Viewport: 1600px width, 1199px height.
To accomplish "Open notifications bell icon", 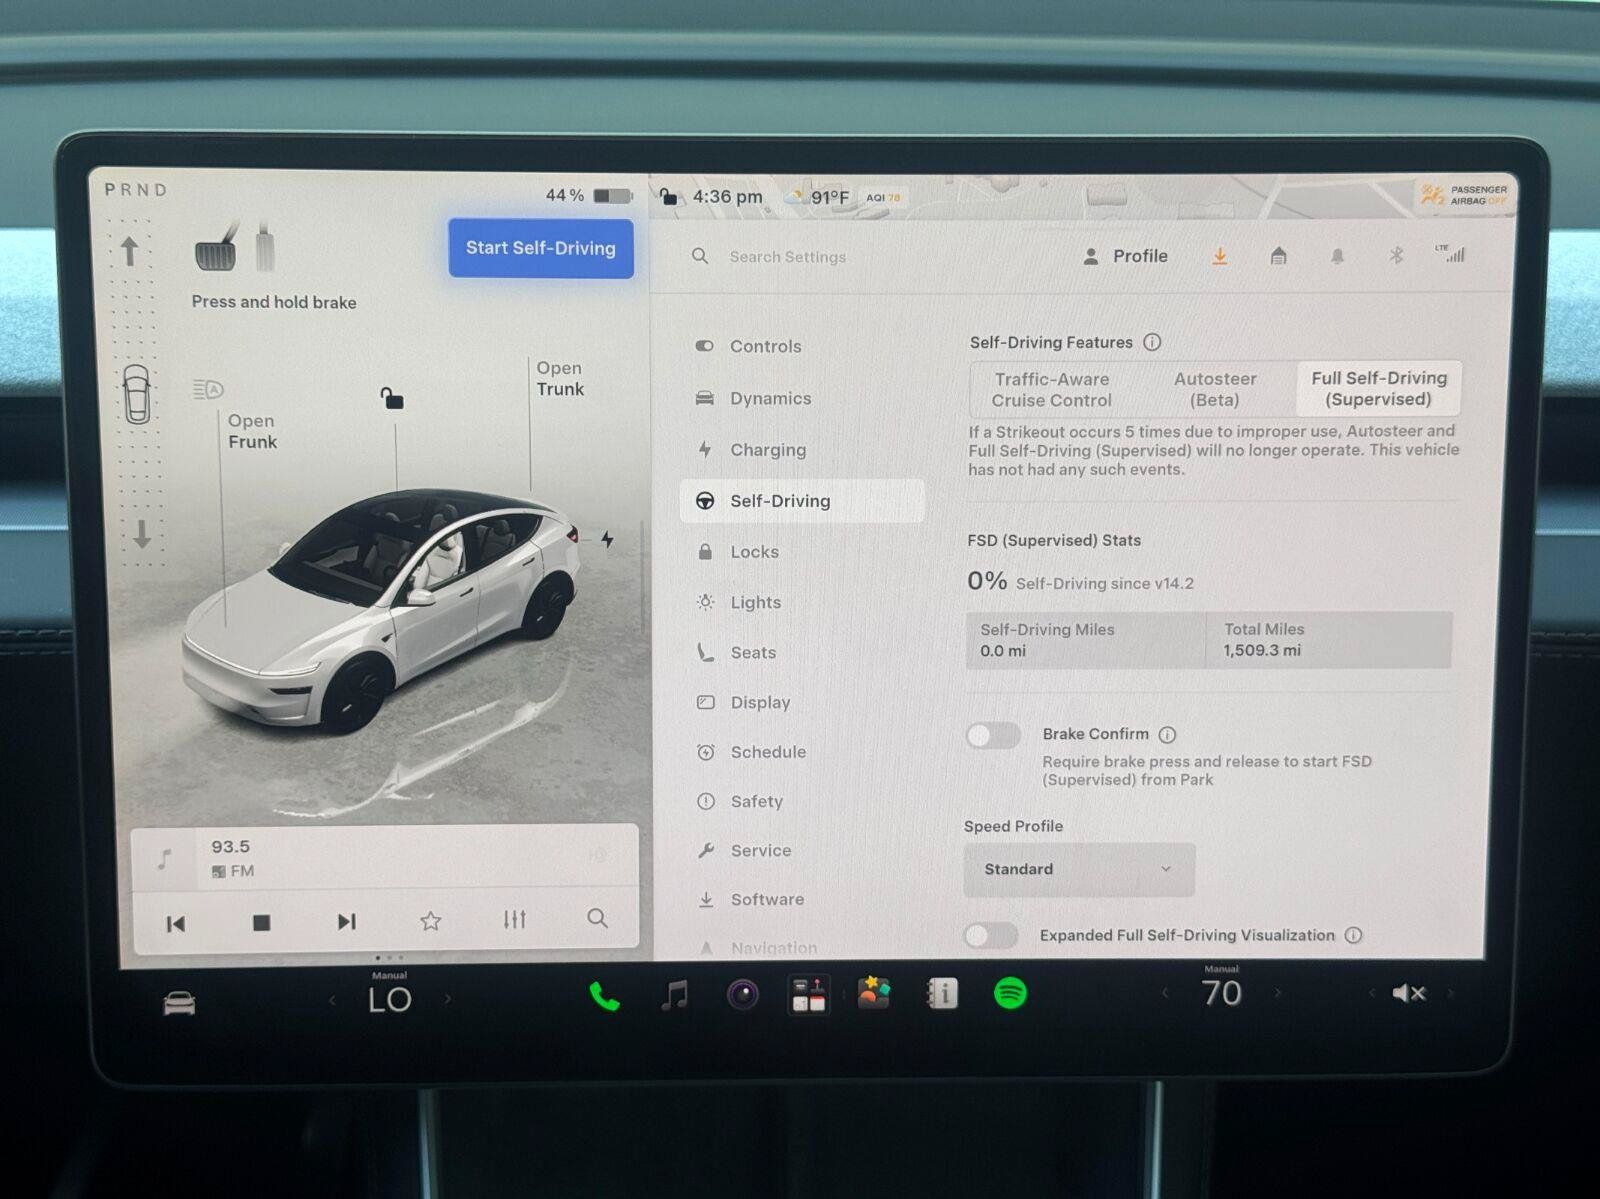I will (x=1337, y=256).
